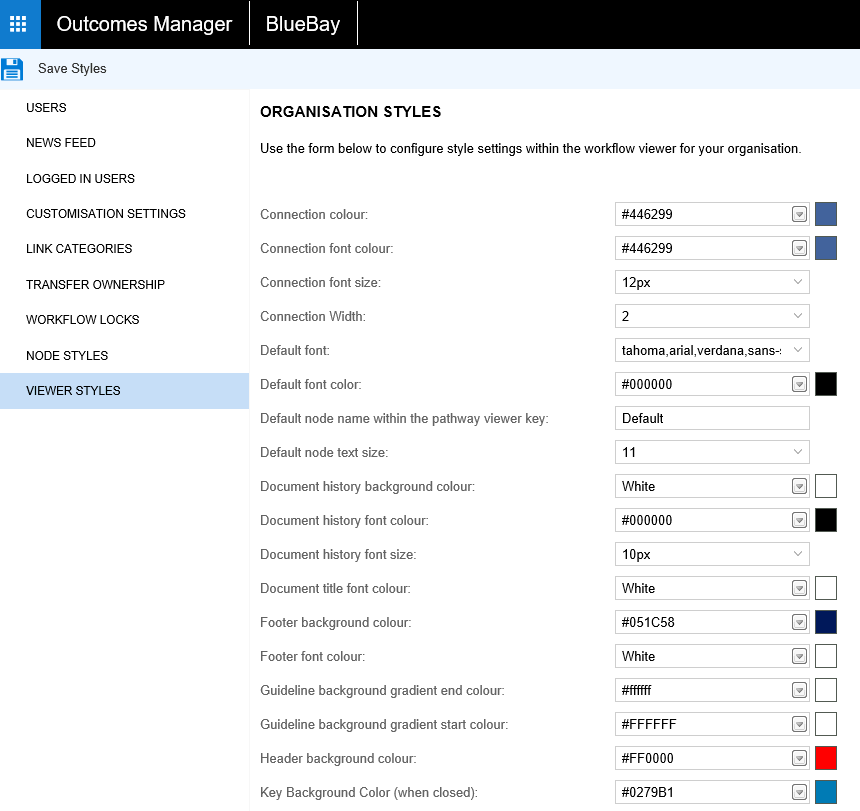Open the app launcher grid icon
The width and height of the screenshot is (860, 811).
click(x=18, y=24)
